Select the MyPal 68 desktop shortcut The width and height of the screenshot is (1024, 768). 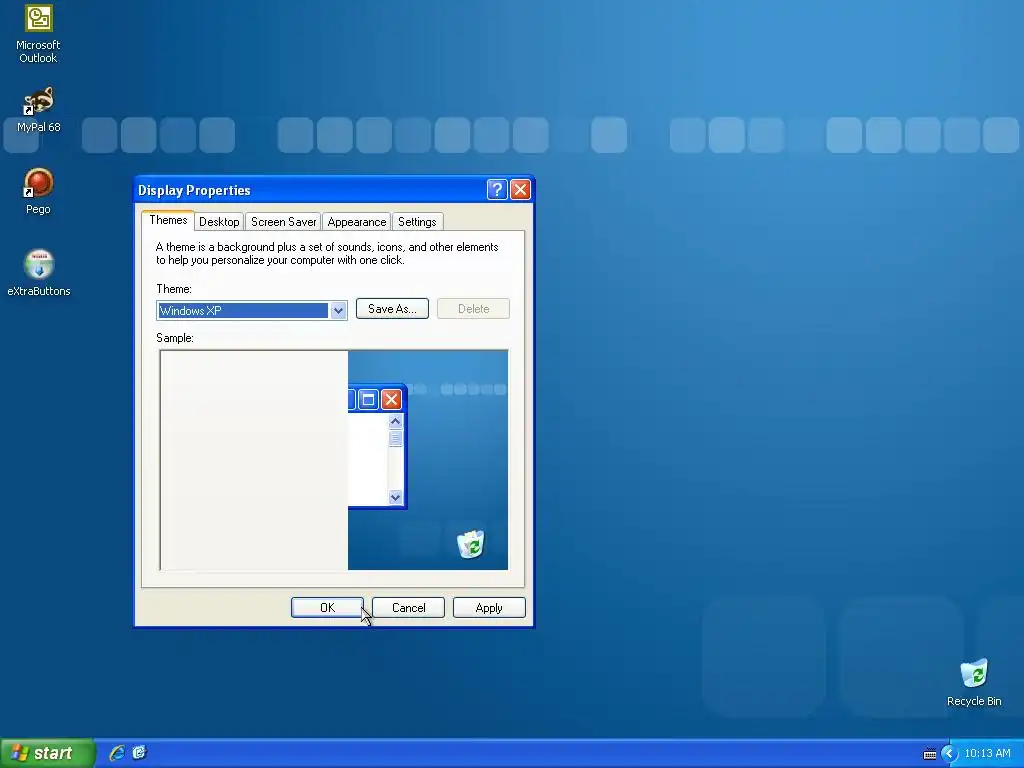coord(38,109)
